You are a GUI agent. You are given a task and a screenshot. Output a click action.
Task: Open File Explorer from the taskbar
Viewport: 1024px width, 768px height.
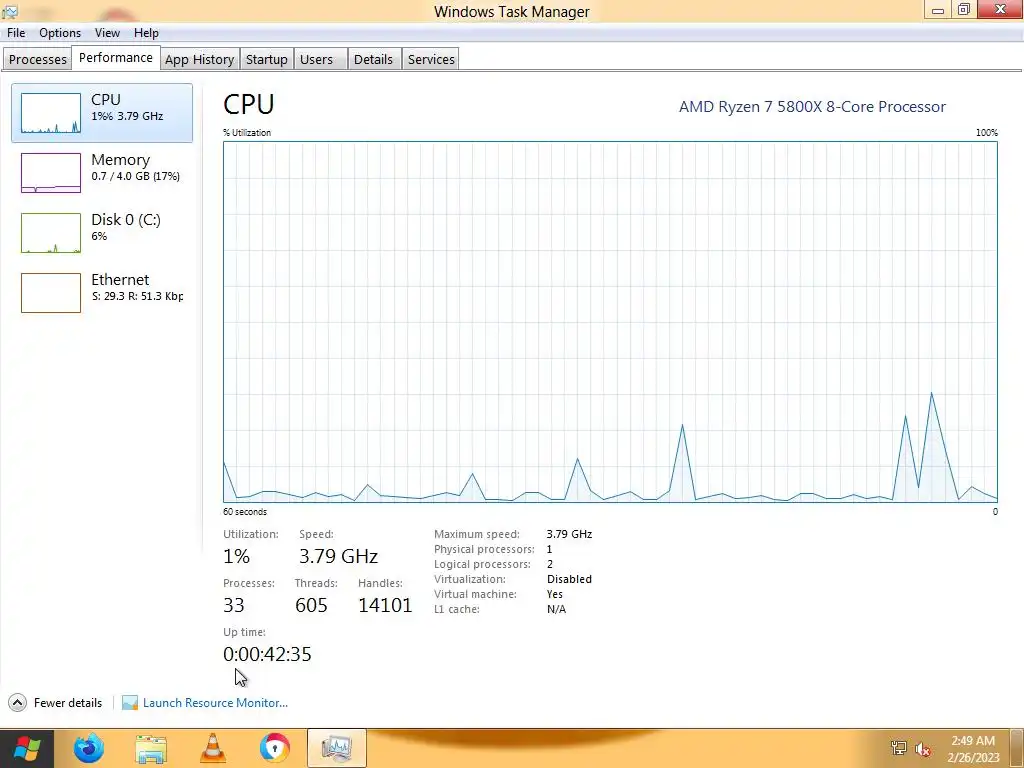[151, 748]
